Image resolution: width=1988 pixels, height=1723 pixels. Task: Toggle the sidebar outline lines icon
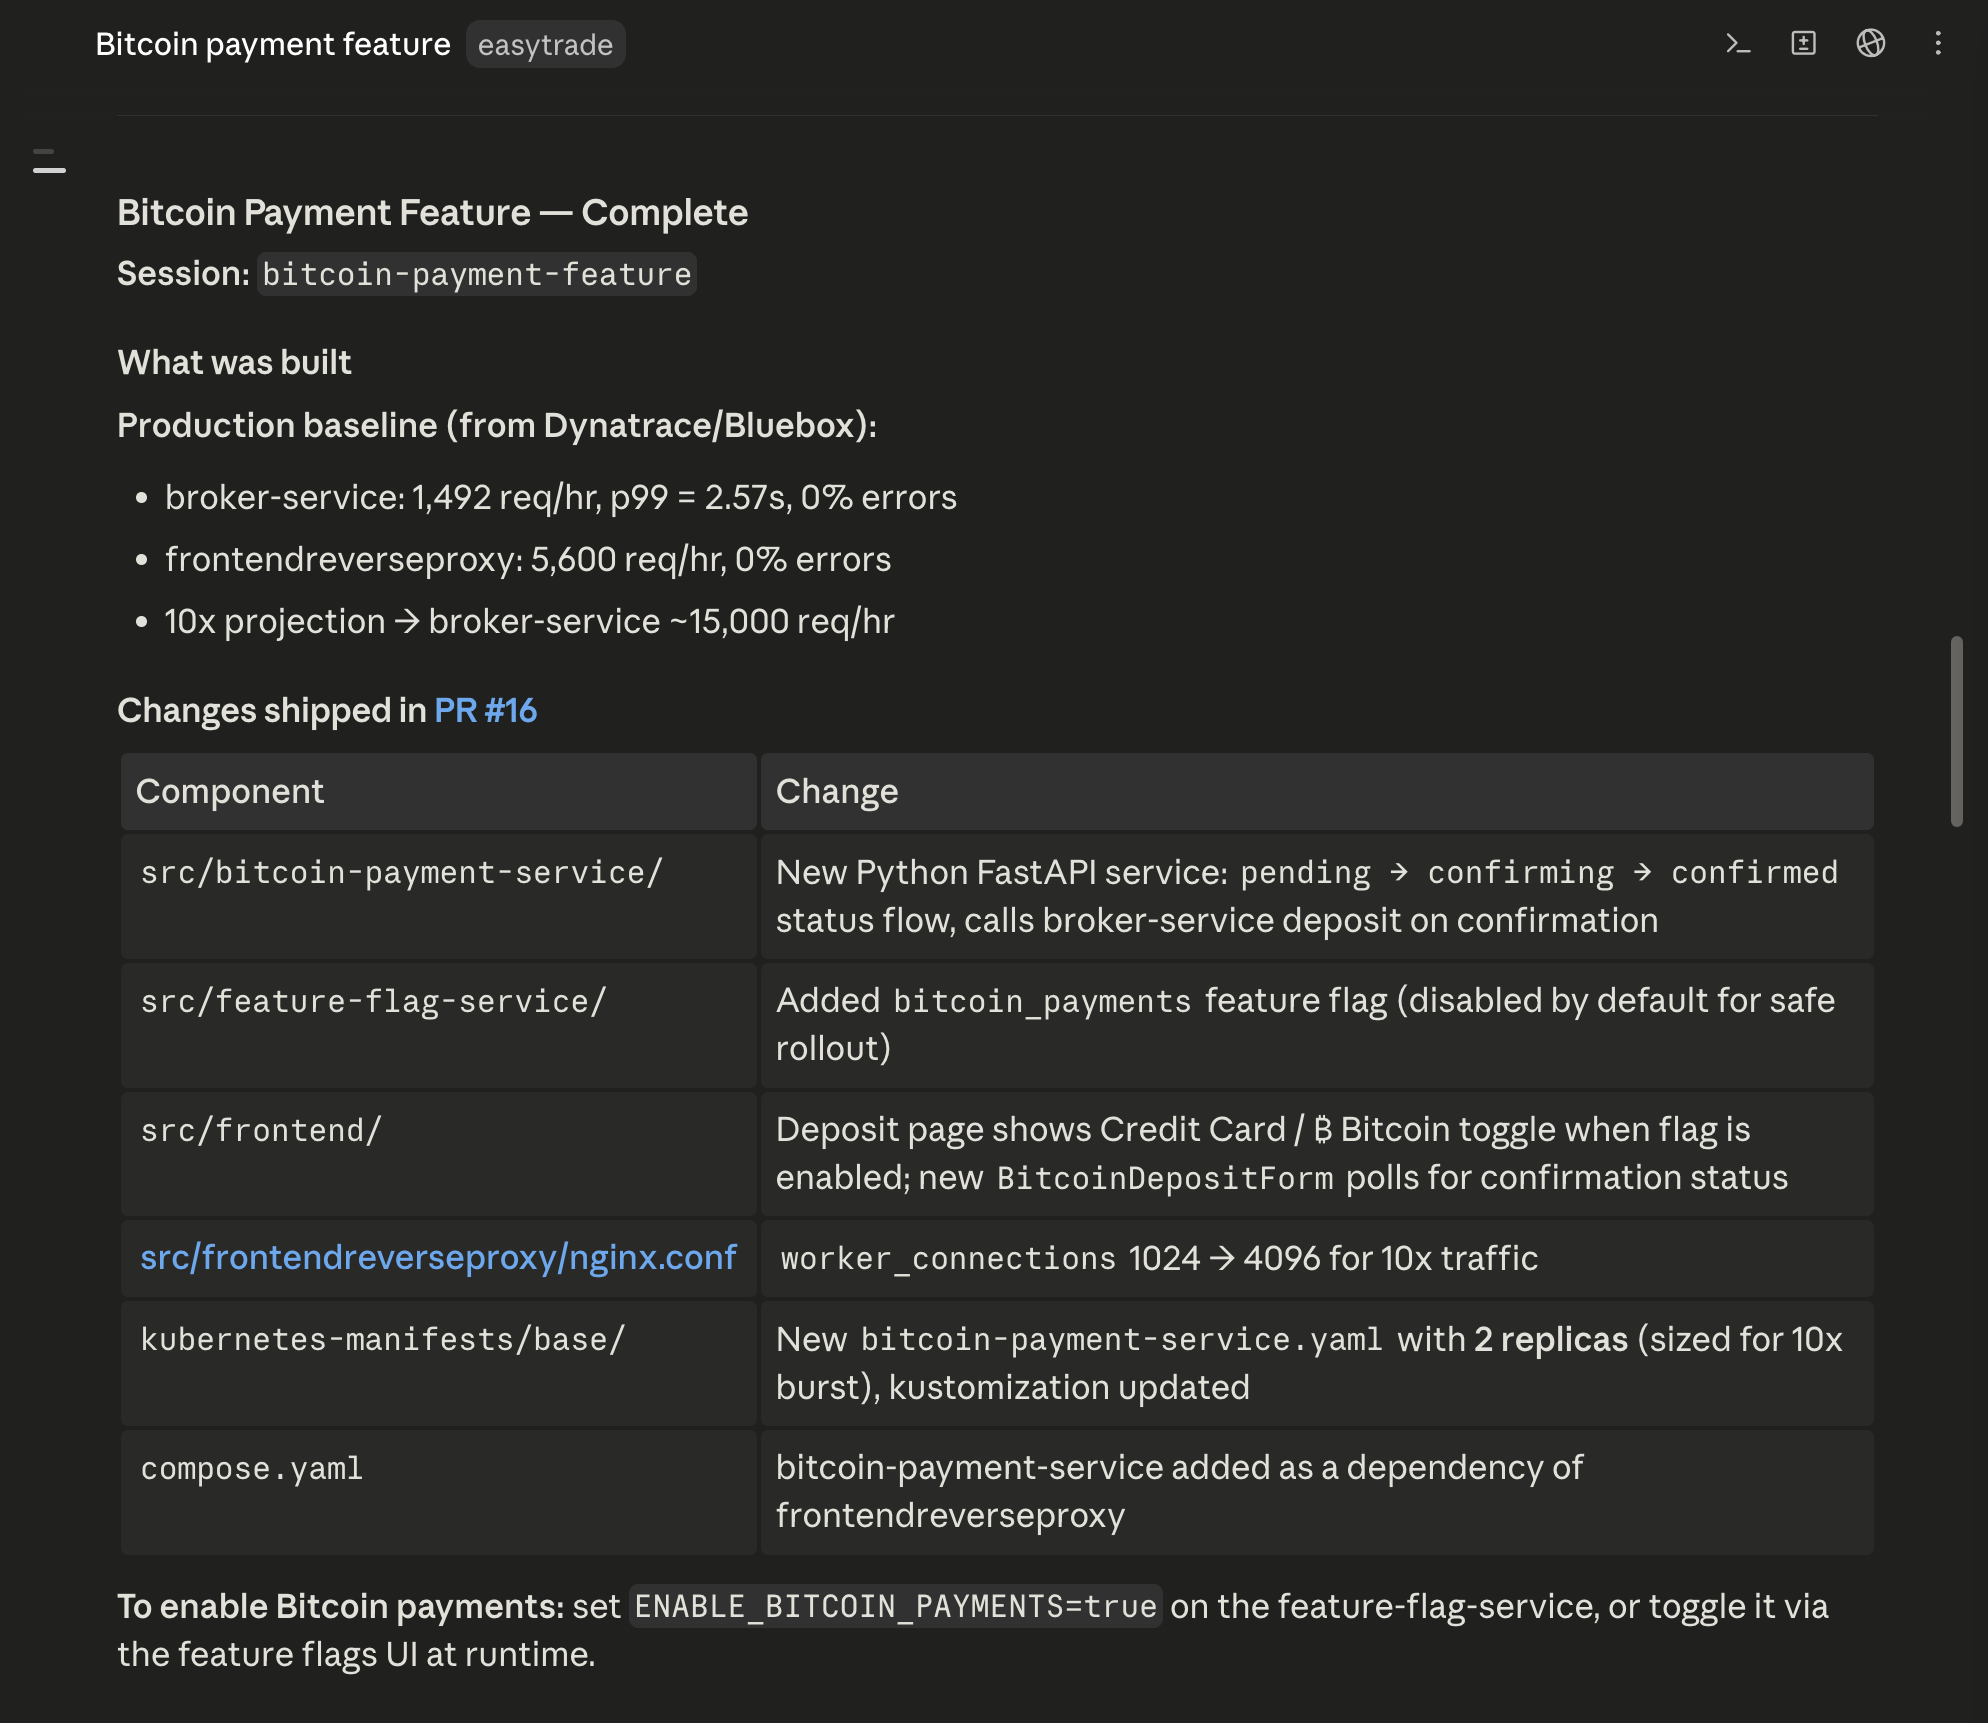point(49,161)
